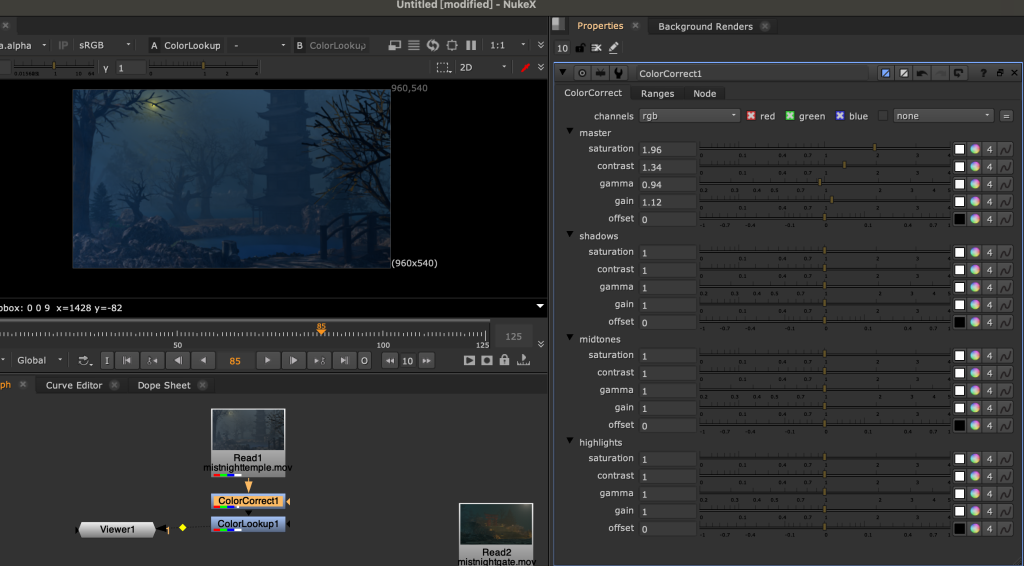Screen dimensions: 1024x566
Task: Click the viewer proxy mode icon
Action: point(394,45)
